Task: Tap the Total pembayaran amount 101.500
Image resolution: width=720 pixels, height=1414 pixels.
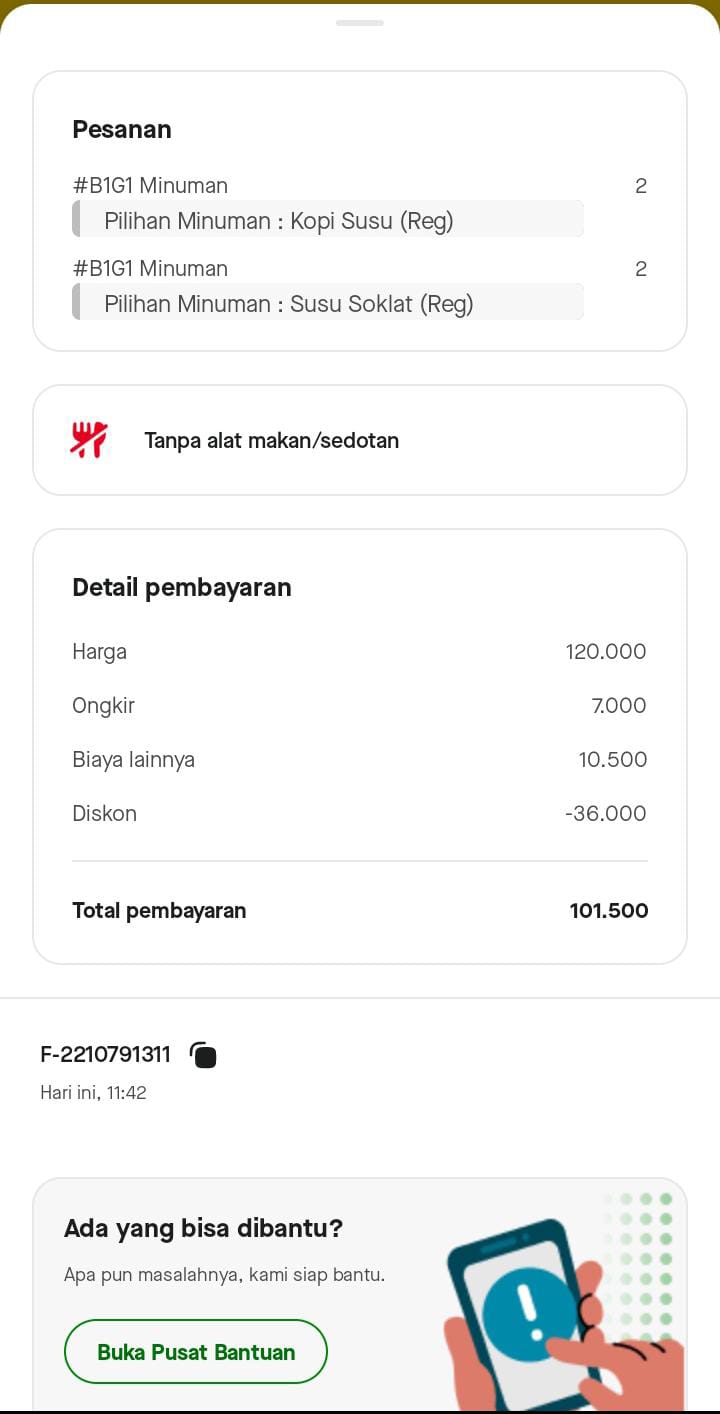Action: (x=608, y=910)
